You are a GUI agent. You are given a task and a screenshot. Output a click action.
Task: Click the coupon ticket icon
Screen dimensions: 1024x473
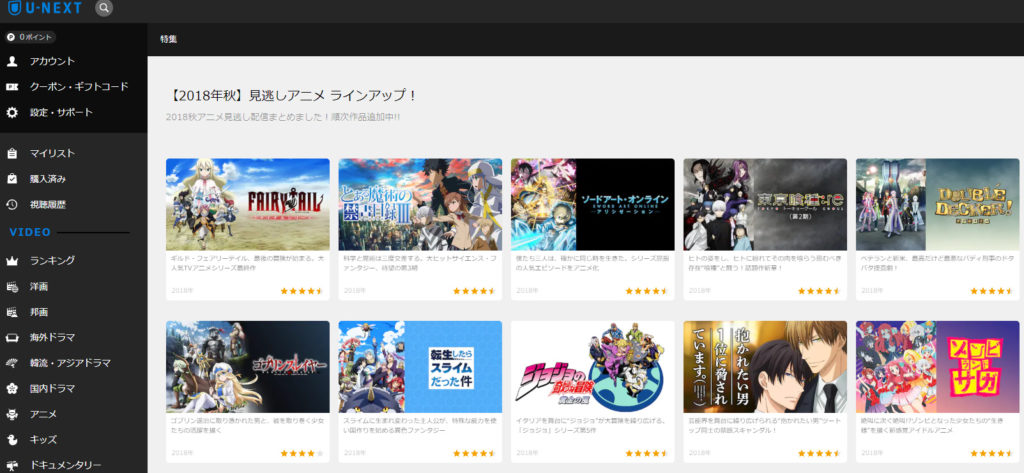12,87
